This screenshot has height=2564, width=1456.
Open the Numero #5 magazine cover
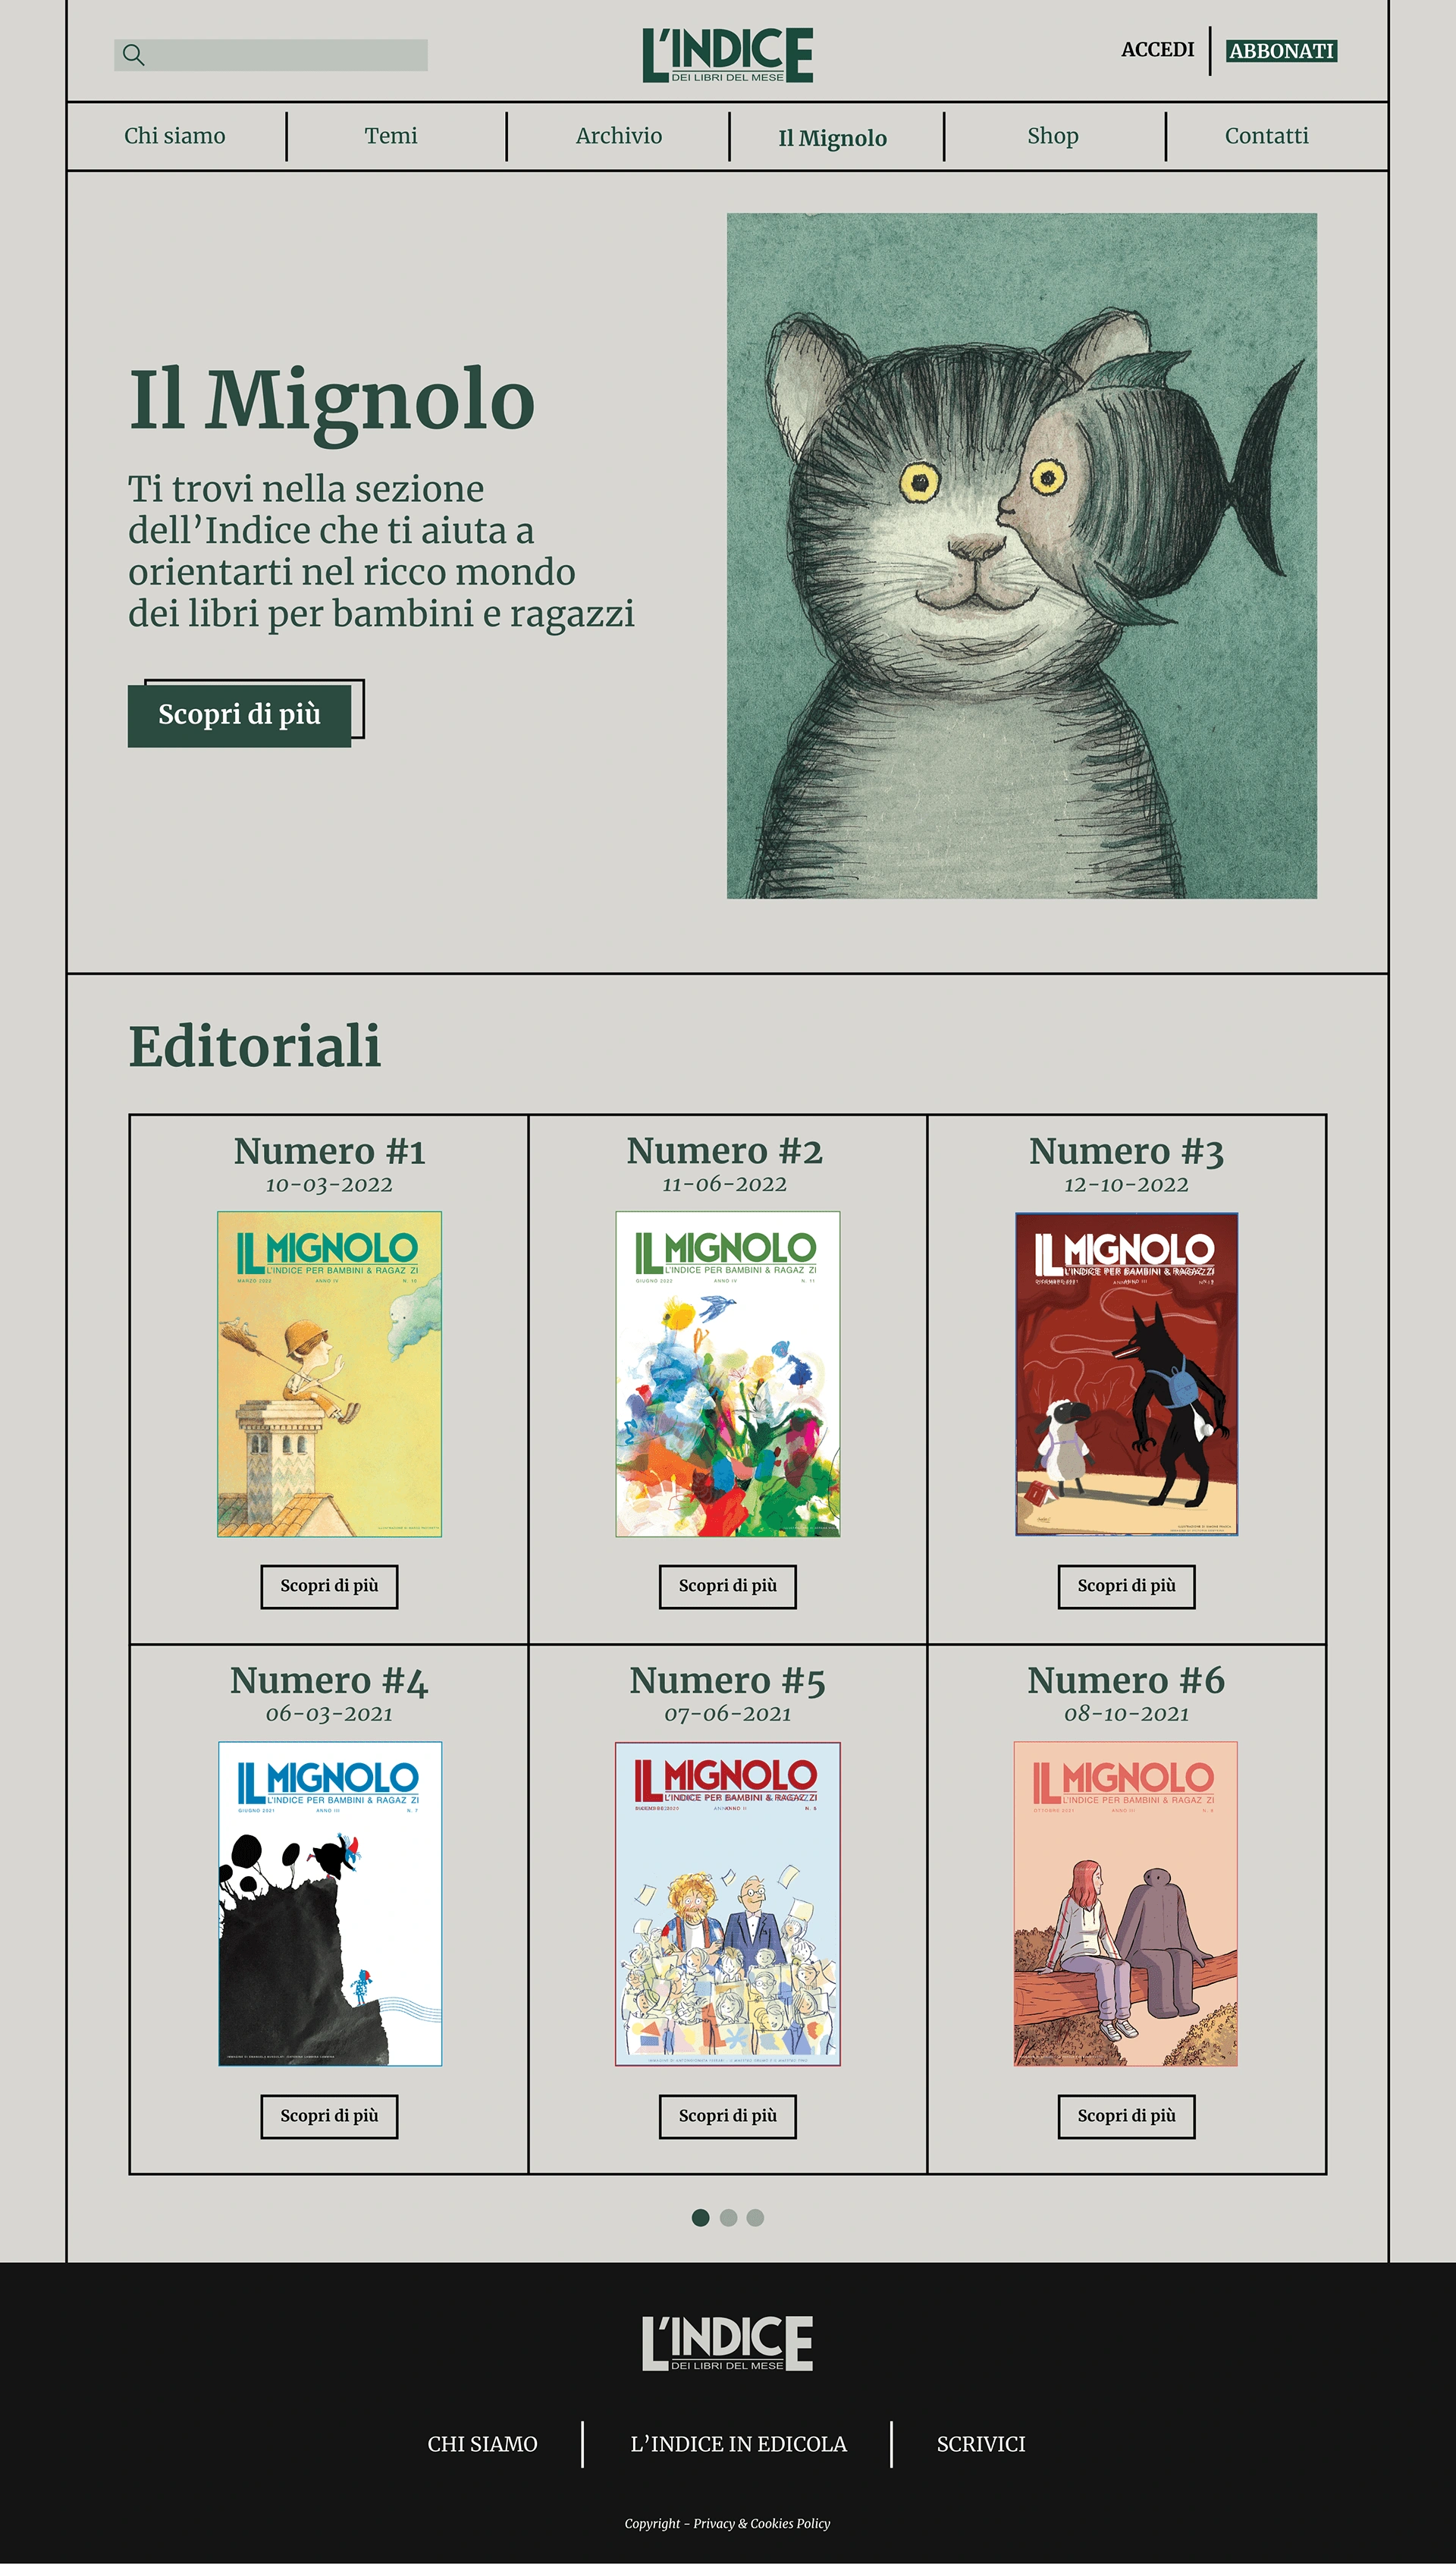pyautogui.click(x=727, y=1904)
